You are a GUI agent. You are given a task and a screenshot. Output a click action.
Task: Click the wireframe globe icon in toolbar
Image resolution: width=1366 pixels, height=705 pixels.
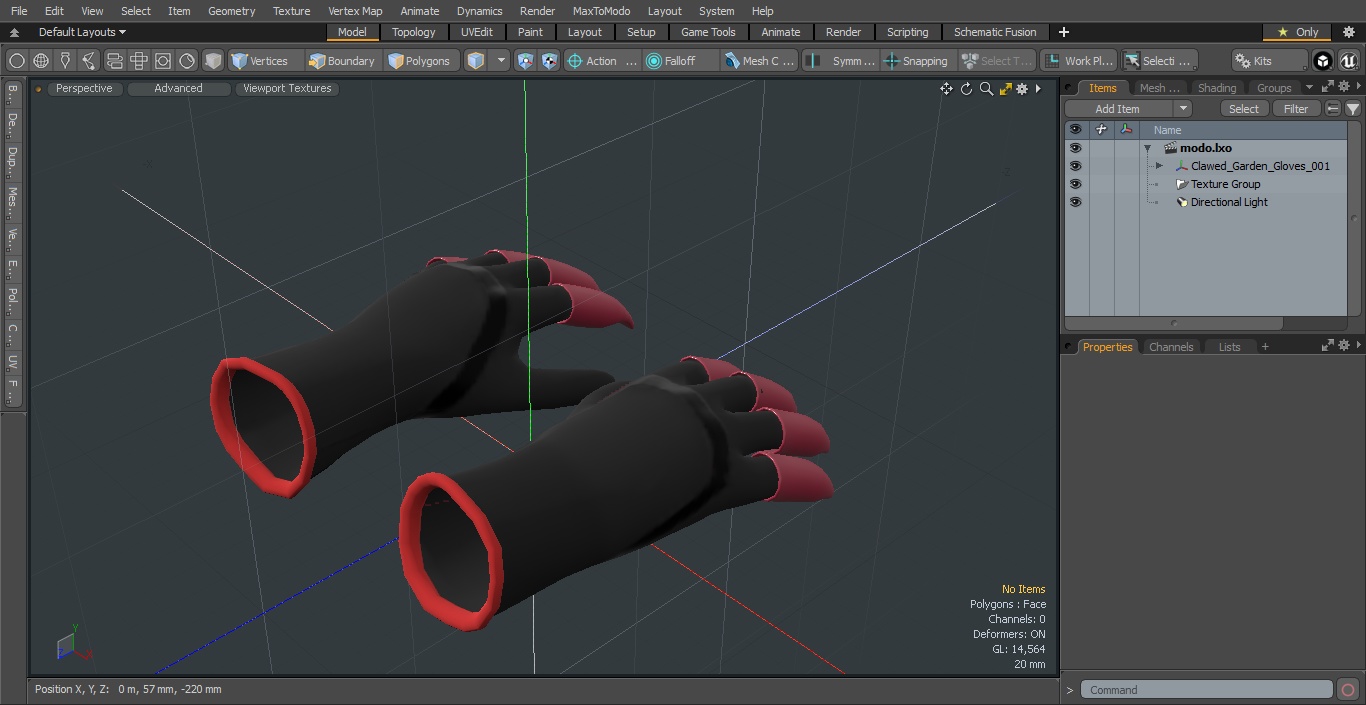coord(41,61)
